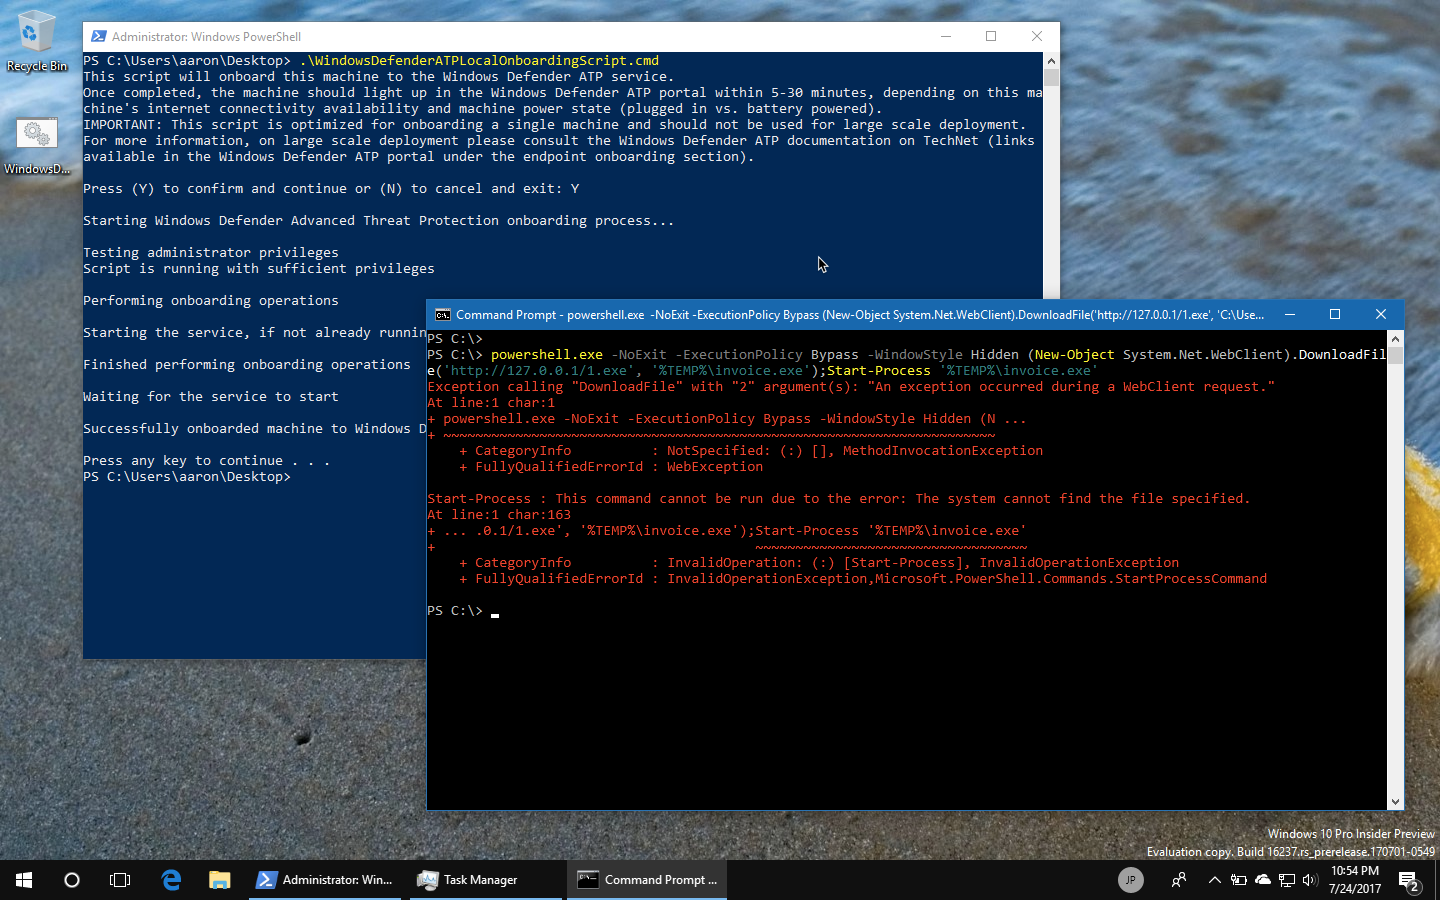Click Command Prompt scrollbar down arrow

1395,802
